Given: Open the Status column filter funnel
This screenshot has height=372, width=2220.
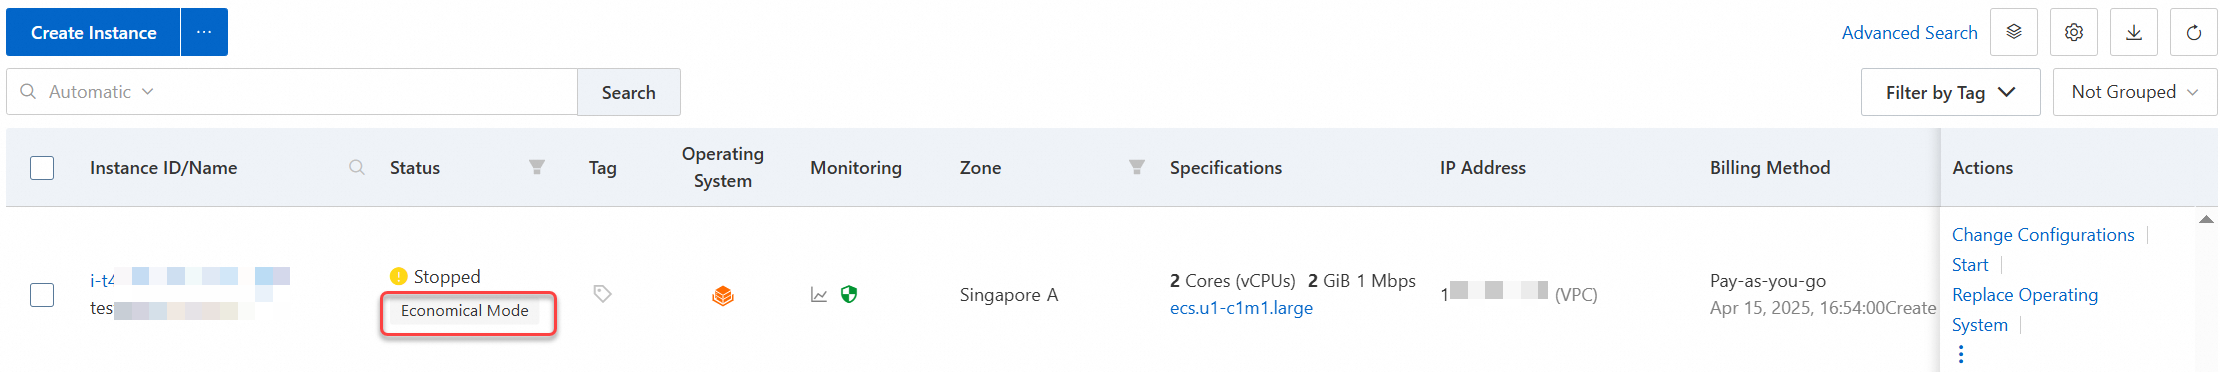Looking at the screenshot, I should click(537, 167).
